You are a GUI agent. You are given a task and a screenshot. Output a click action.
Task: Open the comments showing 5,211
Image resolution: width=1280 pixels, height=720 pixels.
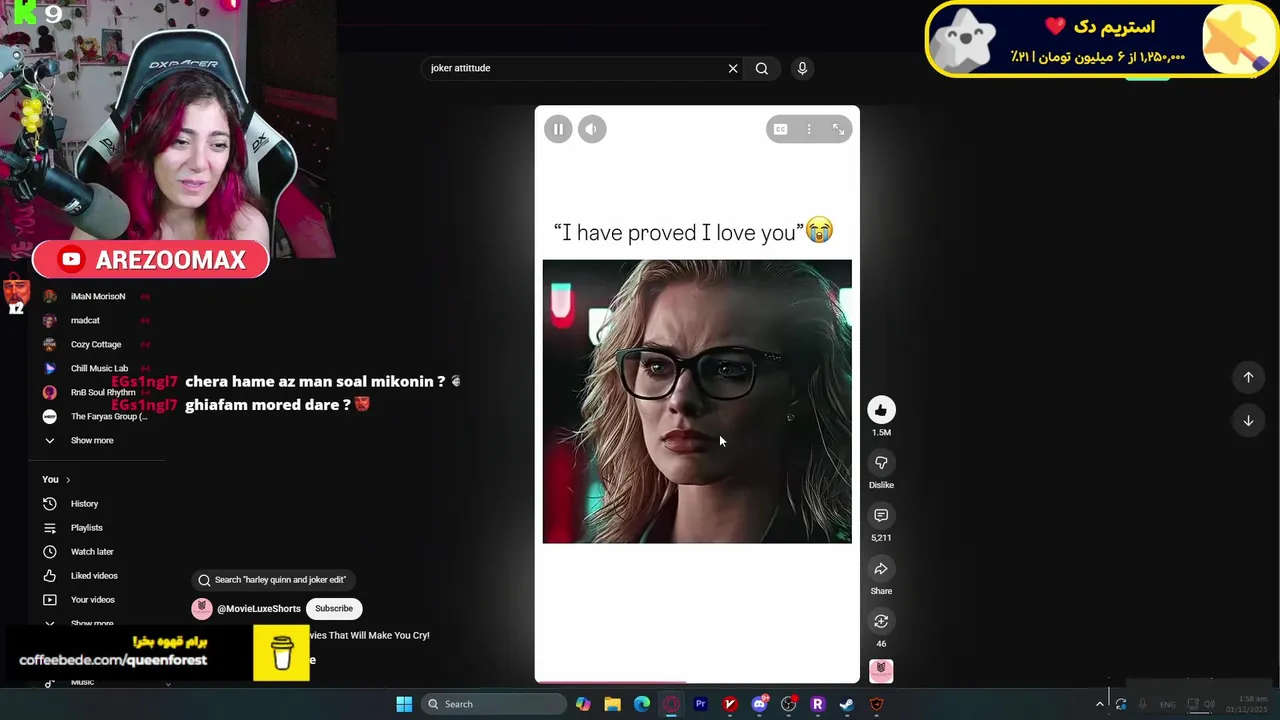[x=881, y=516]
